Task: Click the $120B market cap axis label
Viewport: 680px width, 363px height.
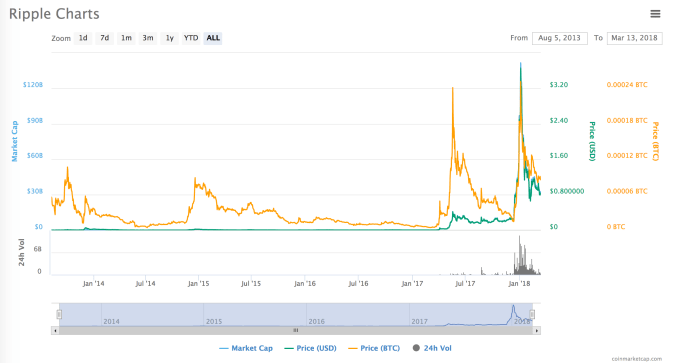Action: coord(33,85)
